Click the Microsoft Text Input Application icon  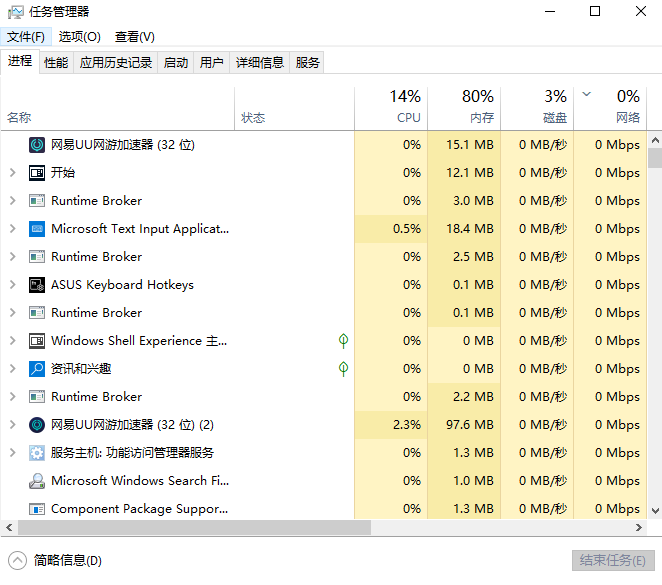[x=37, y=229]
